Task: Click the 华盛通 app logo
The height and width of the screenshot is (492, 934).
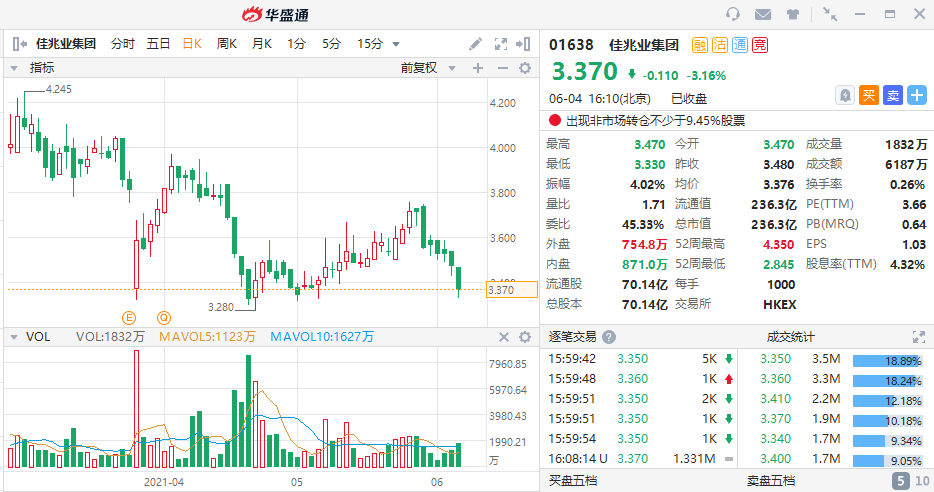Action: 275,14
